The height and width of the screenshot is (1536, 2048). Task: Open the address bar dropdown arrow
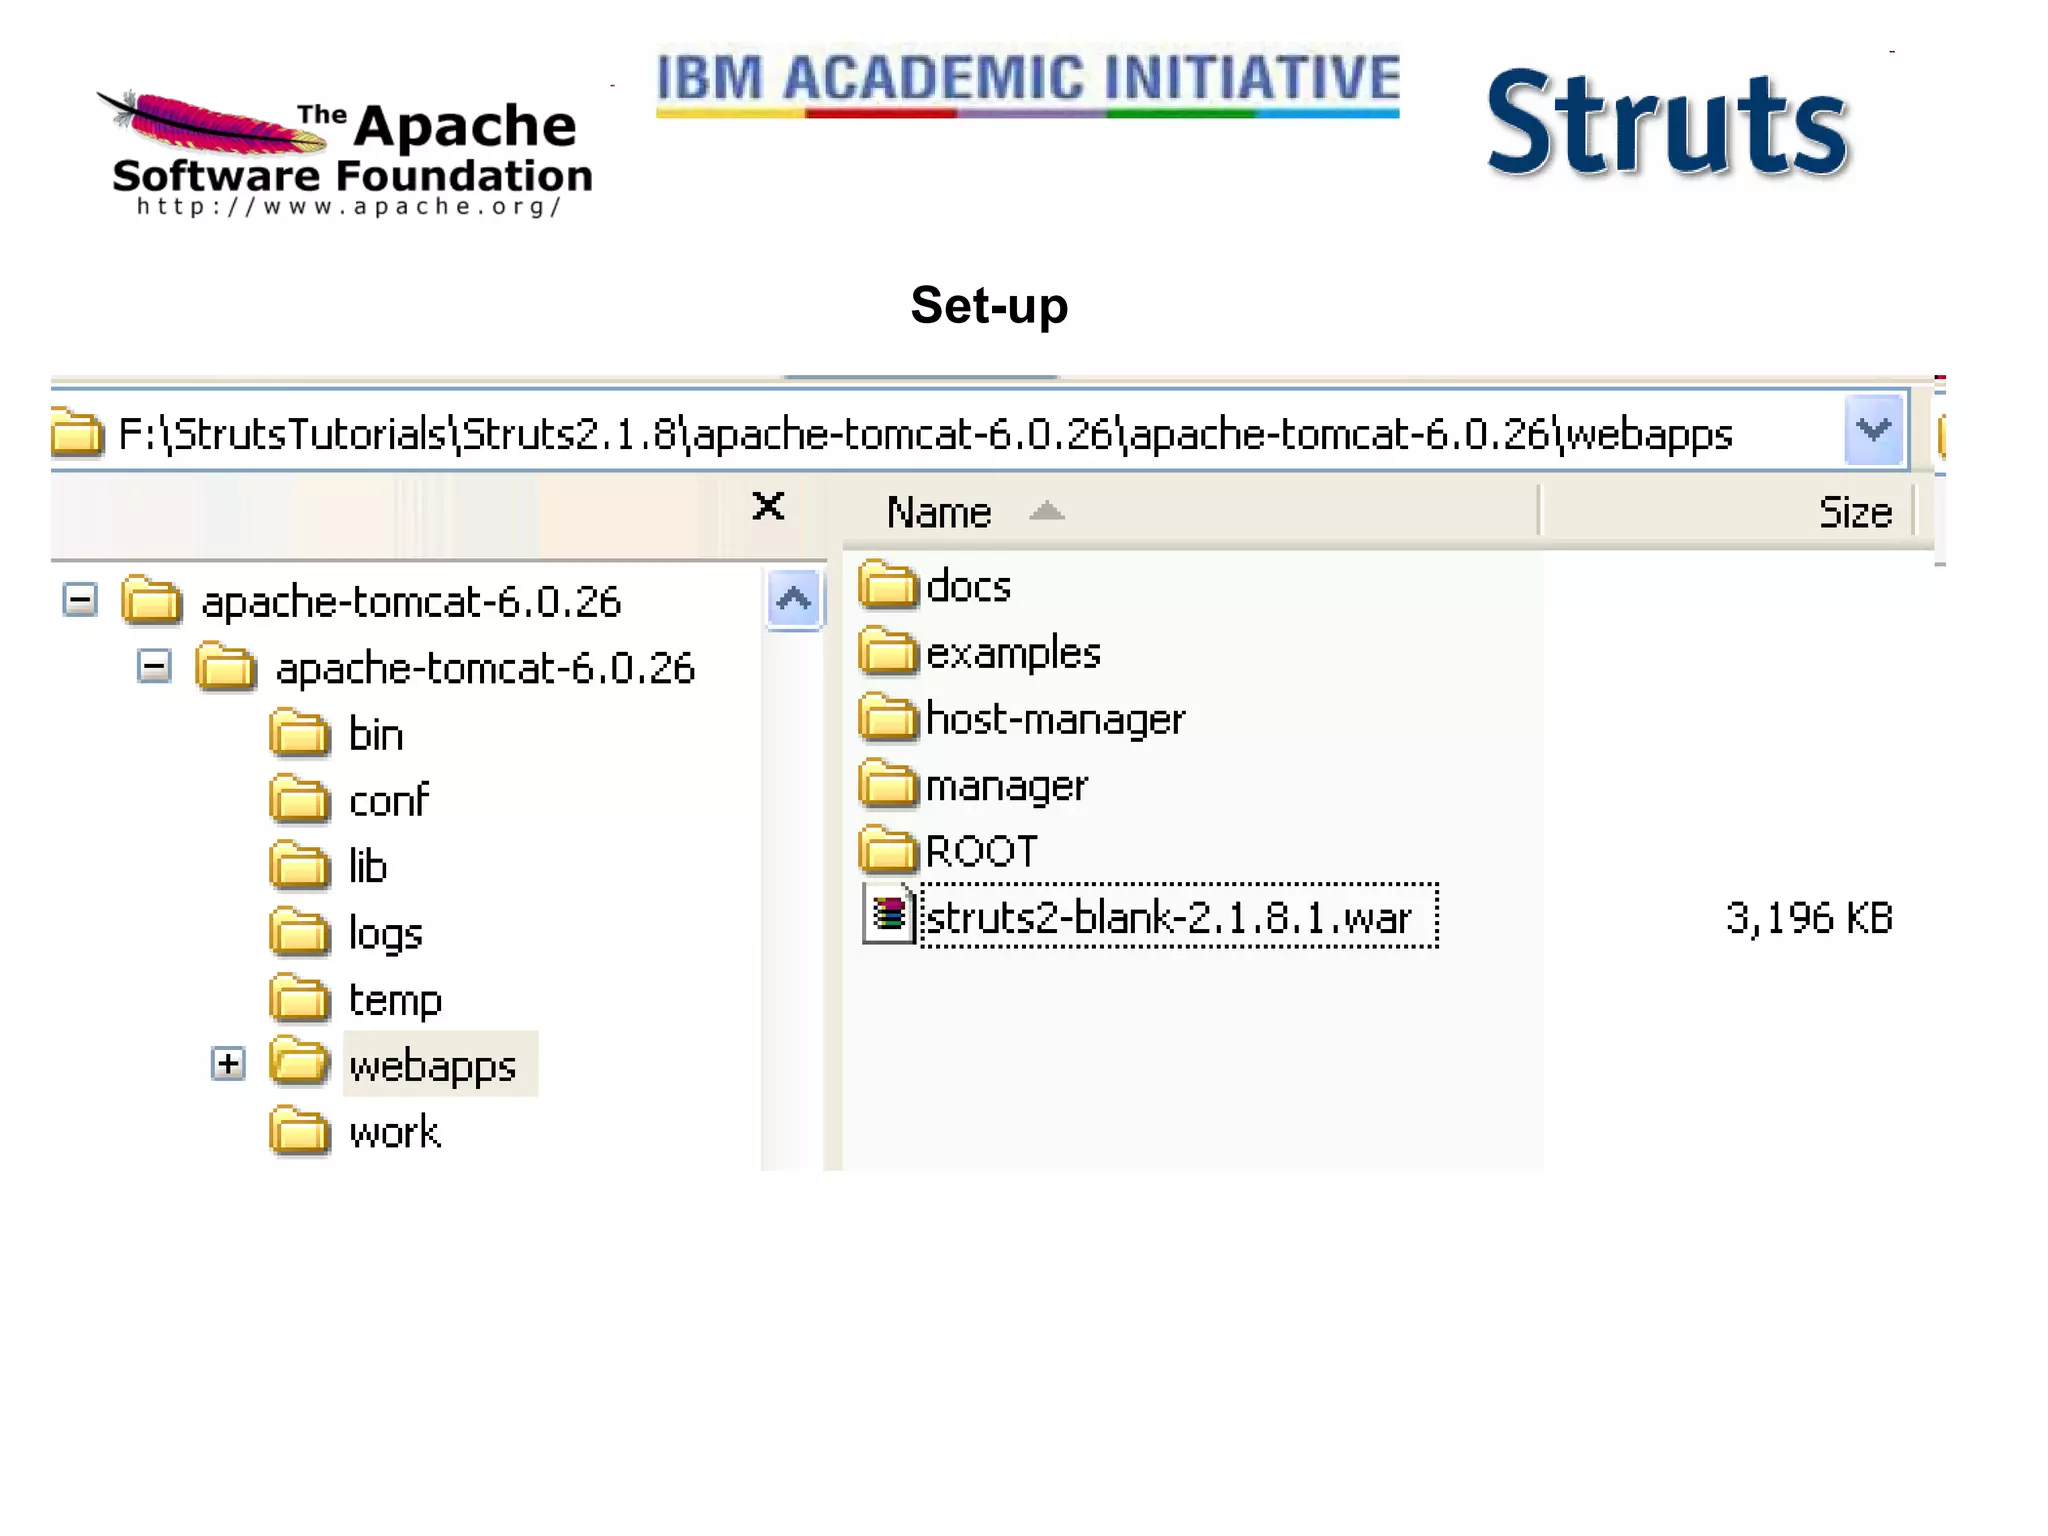pyautogui.click(x=1872, y=431)
